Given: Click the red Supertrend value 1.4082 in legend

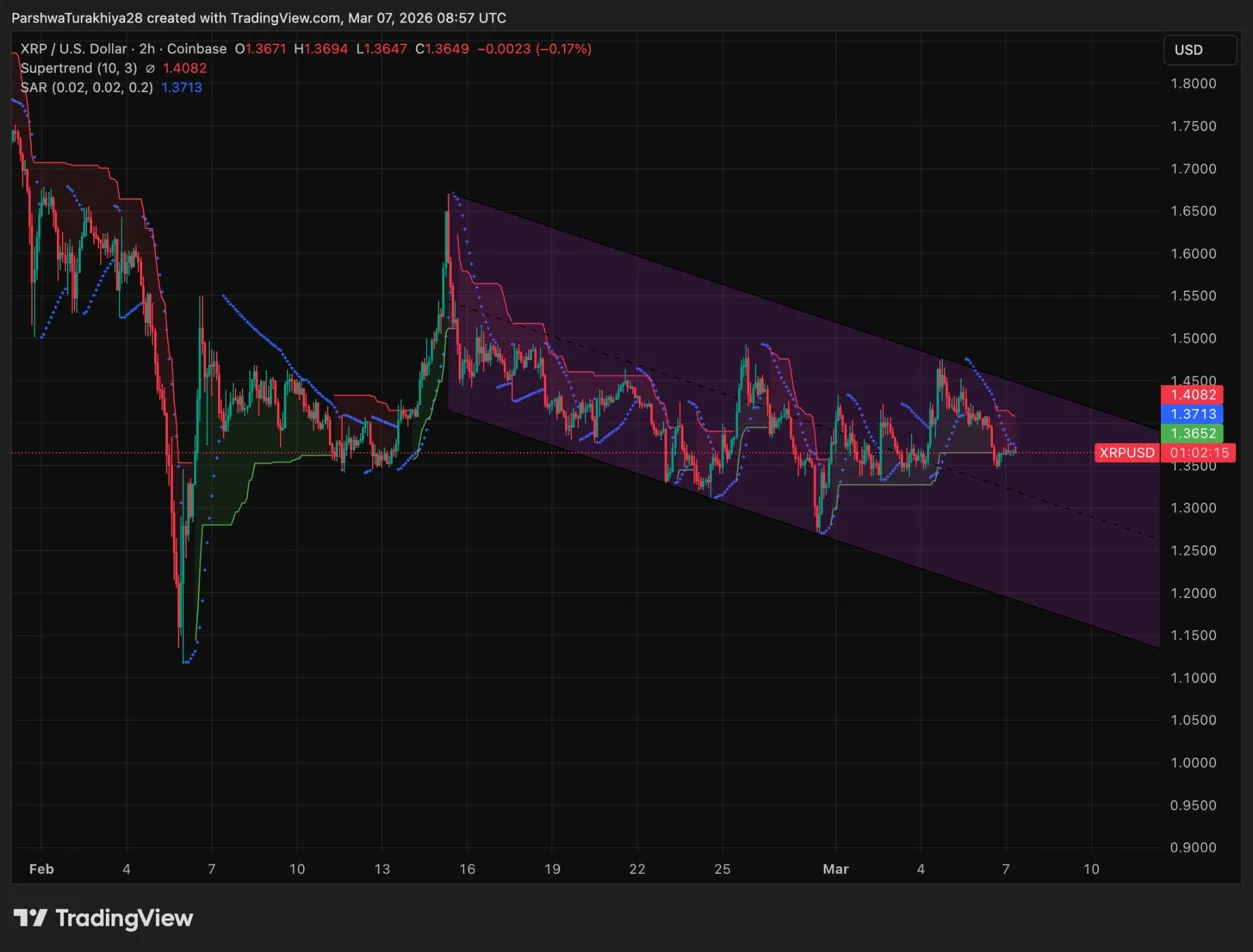Looking at the screenshot, I should (183, 68).
